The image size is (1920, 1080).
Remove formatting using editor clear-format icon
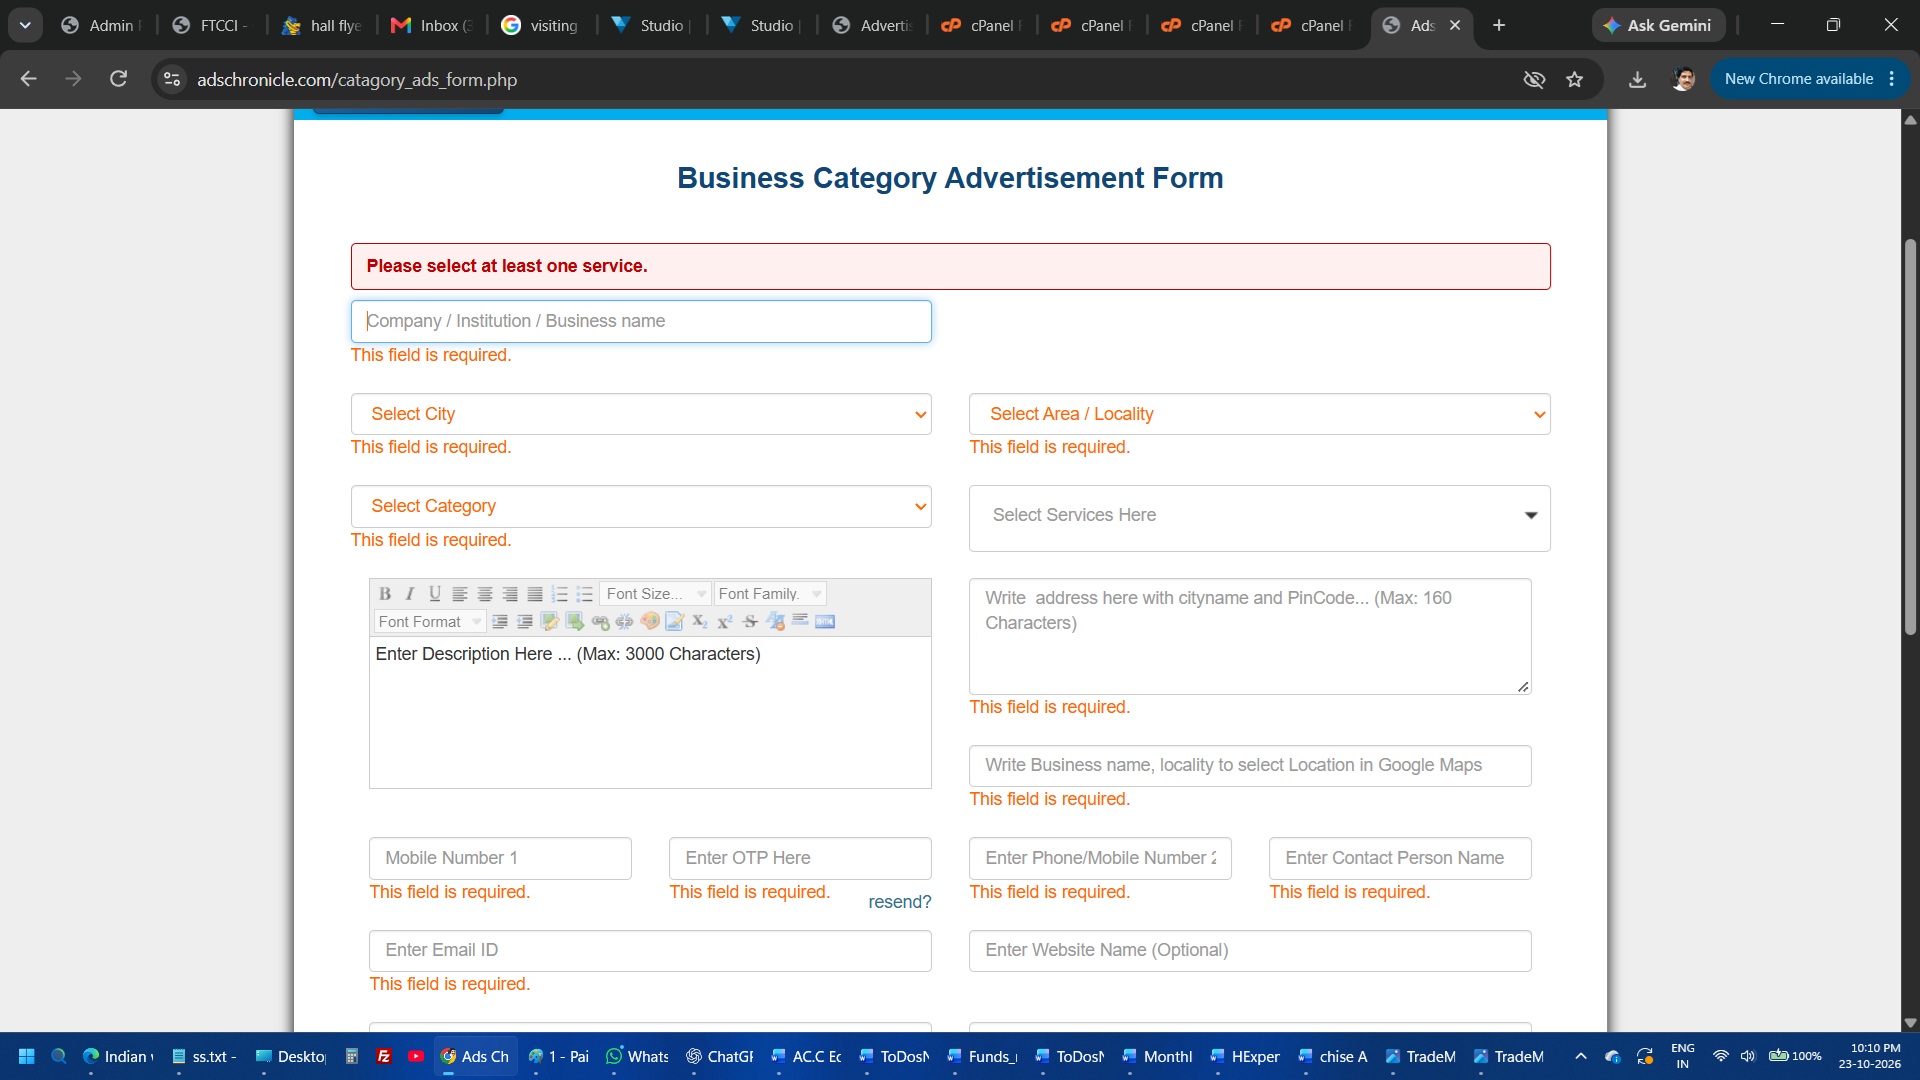tap(775, 622)
